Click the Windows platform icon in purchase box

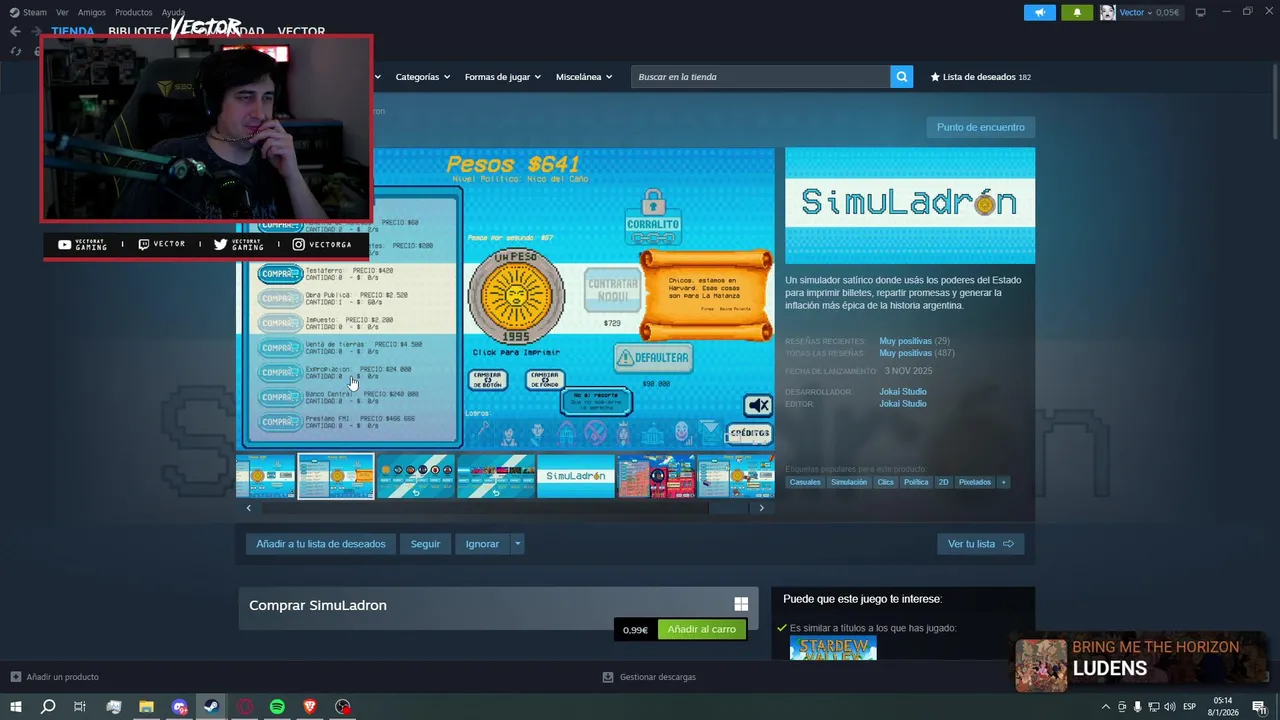[x=741, y=604]
